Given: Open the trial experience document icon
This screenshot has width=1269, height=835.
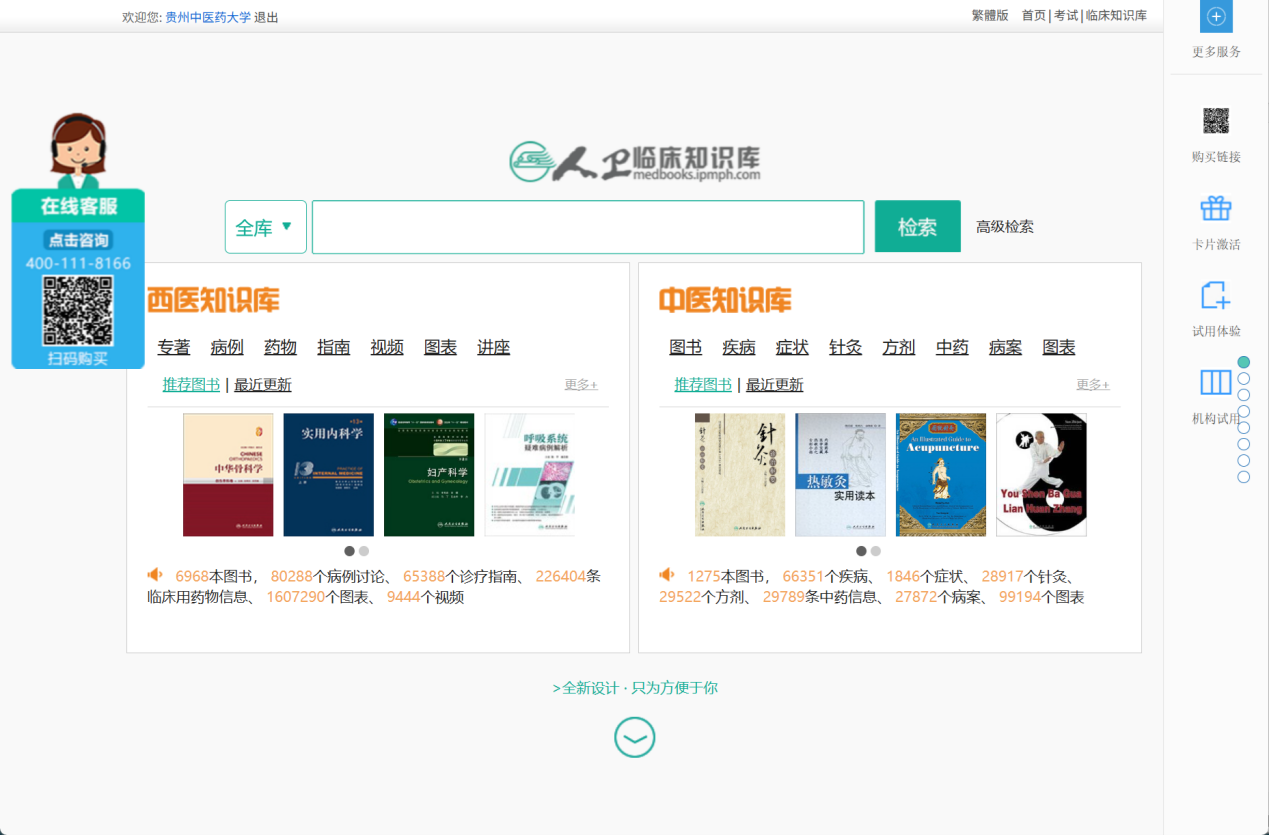Looking at the screenshot, I should [1216, 296].
